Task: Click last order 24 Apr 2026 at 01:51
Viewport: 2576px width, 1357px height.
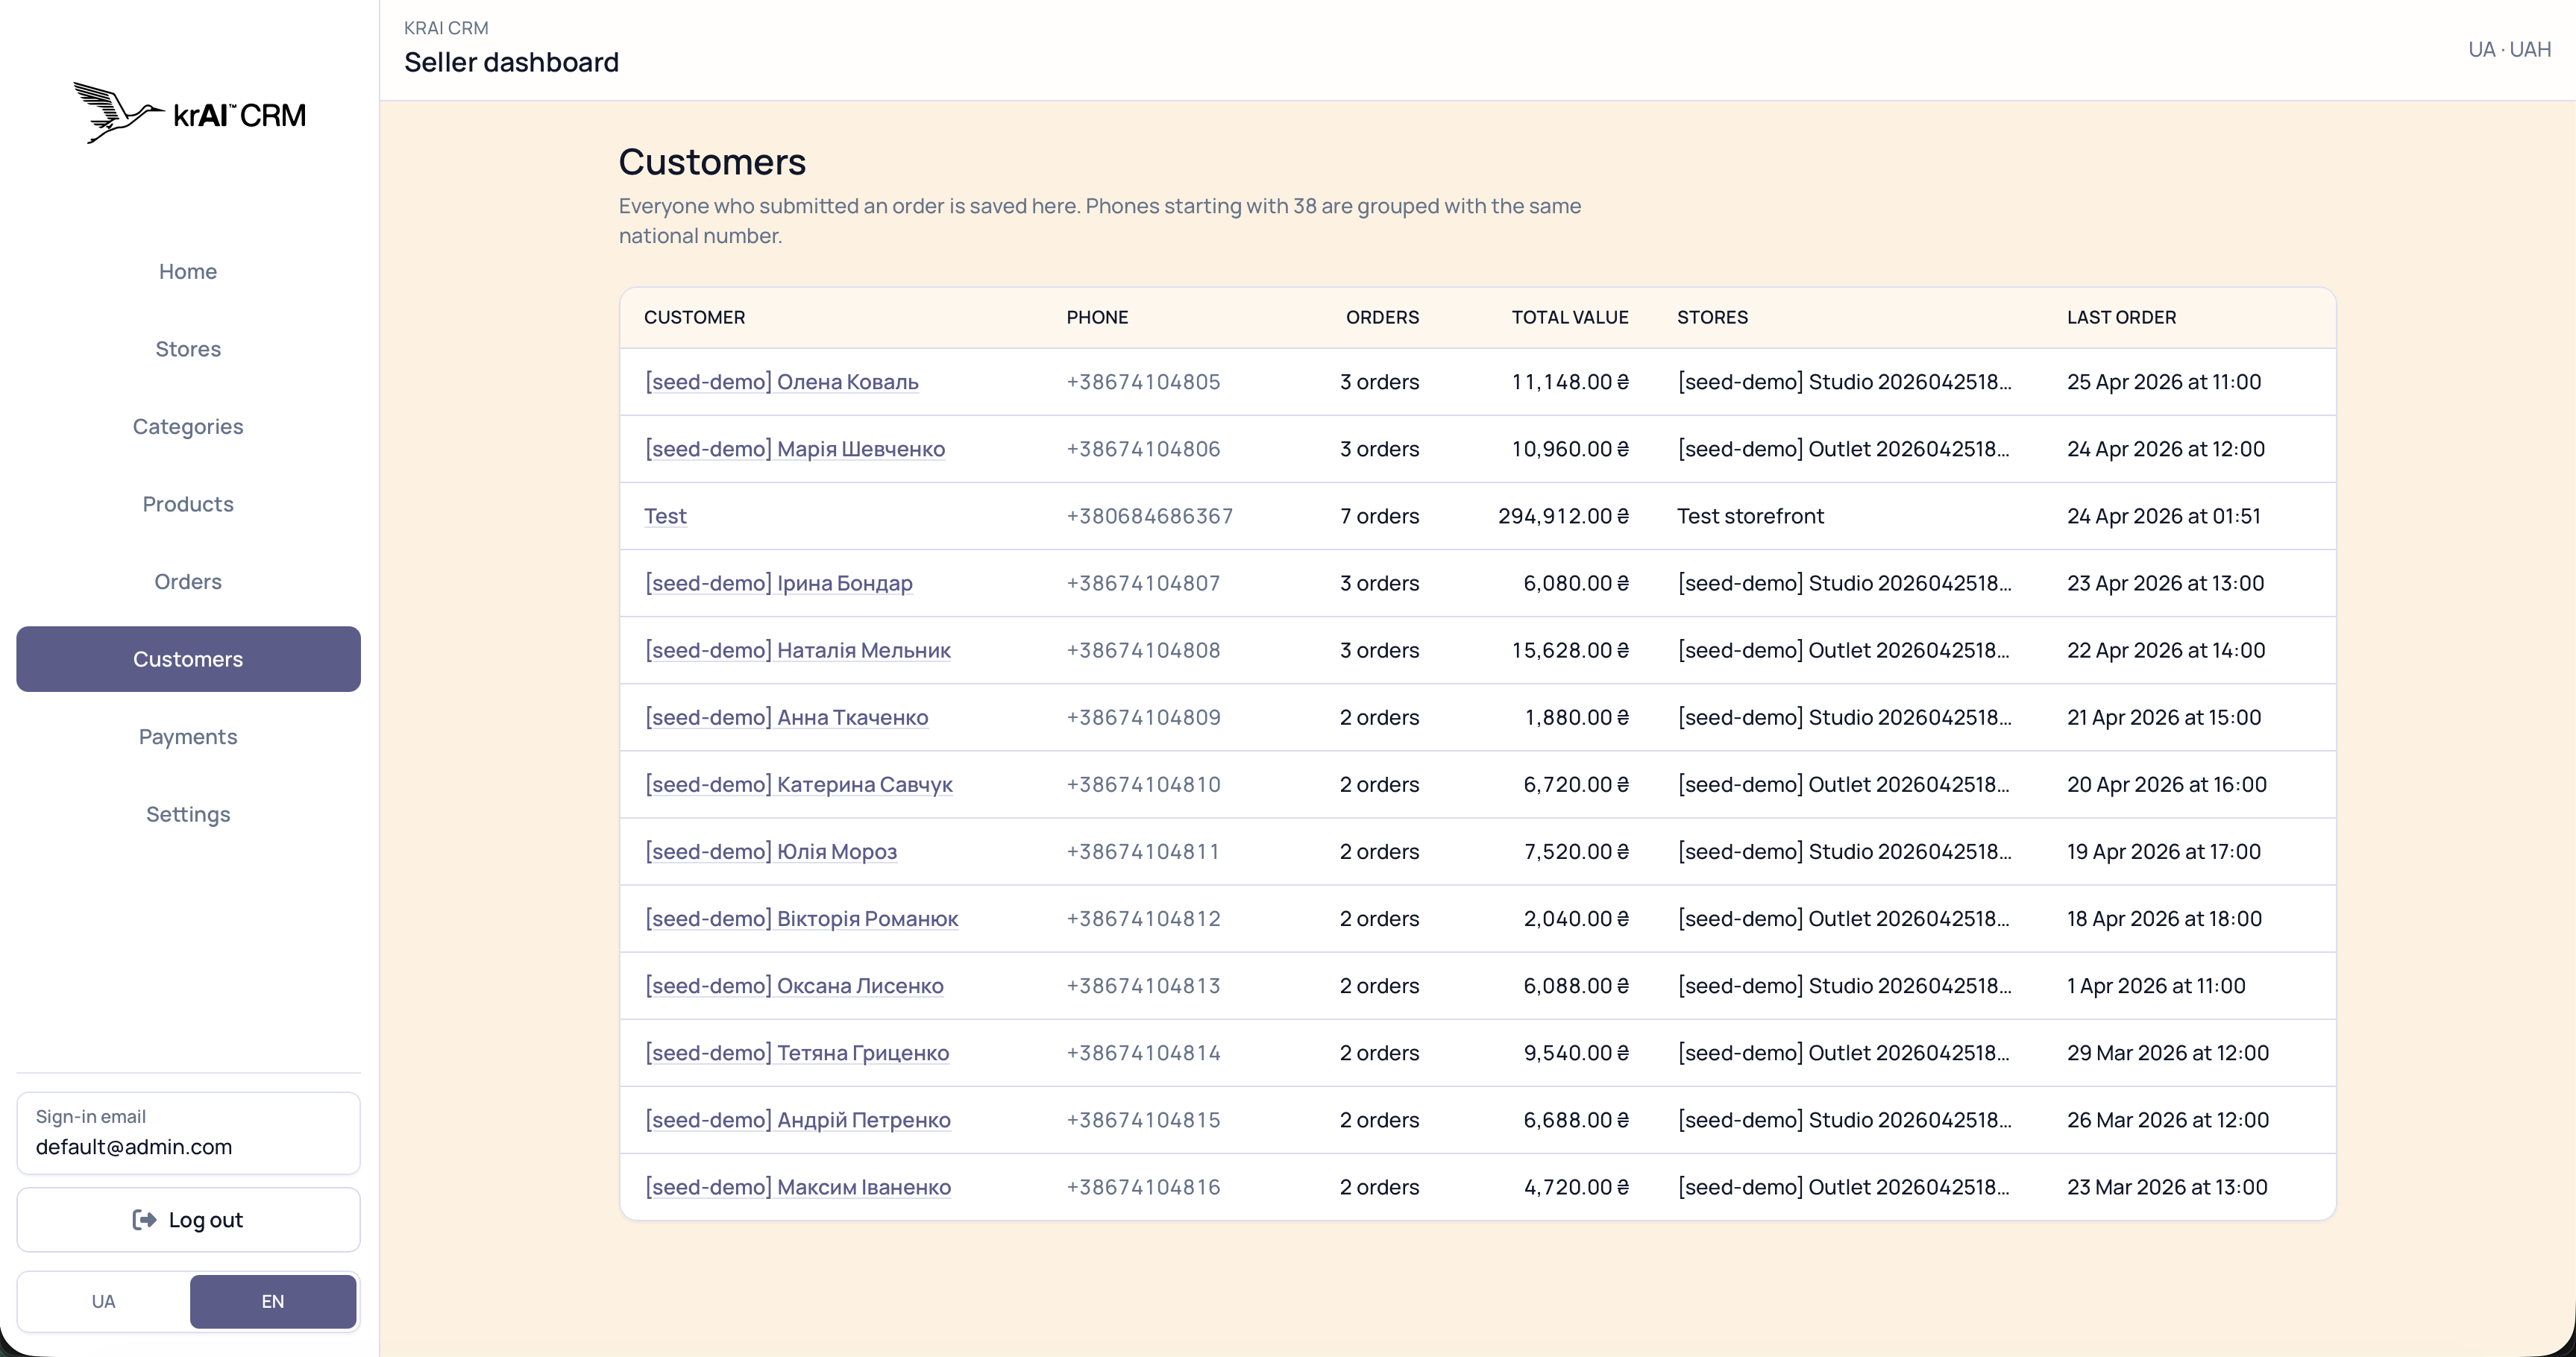Action: pyautogui.click(x=2163, y=516)
